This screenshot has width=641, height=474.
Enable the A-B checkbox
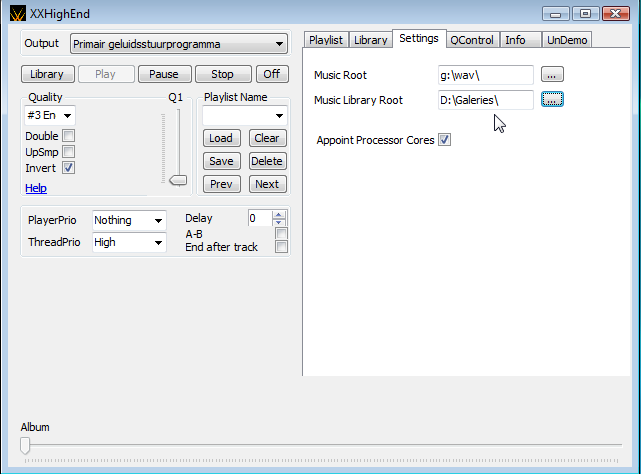(281, 234)
